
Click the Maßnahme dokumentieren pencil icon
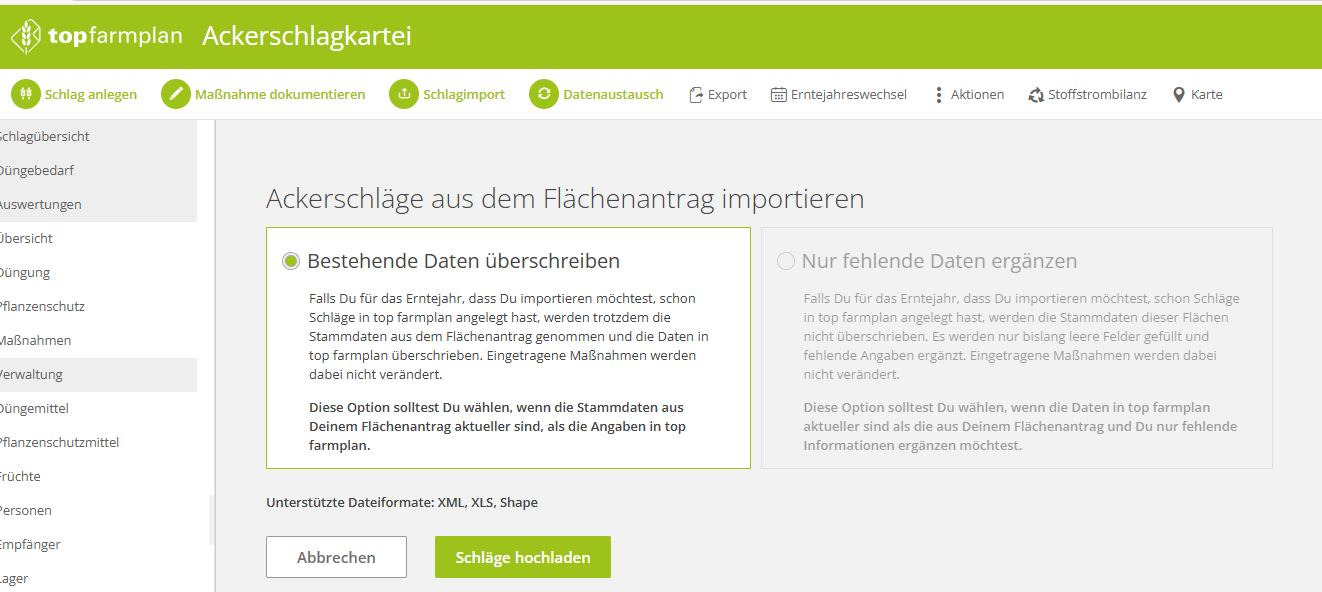pyautogui.click(x=176, y=94)
